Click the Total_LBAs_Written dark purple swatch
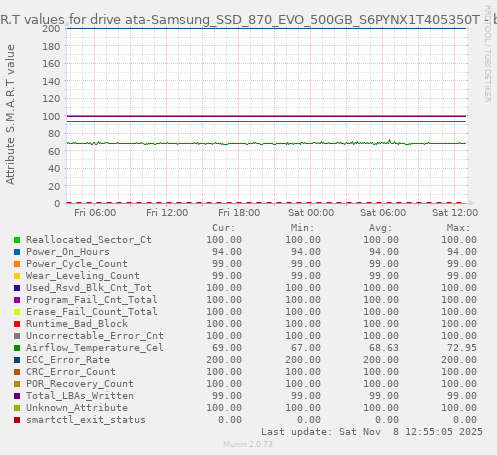497x455 pixels. click(x=17, y=396)
